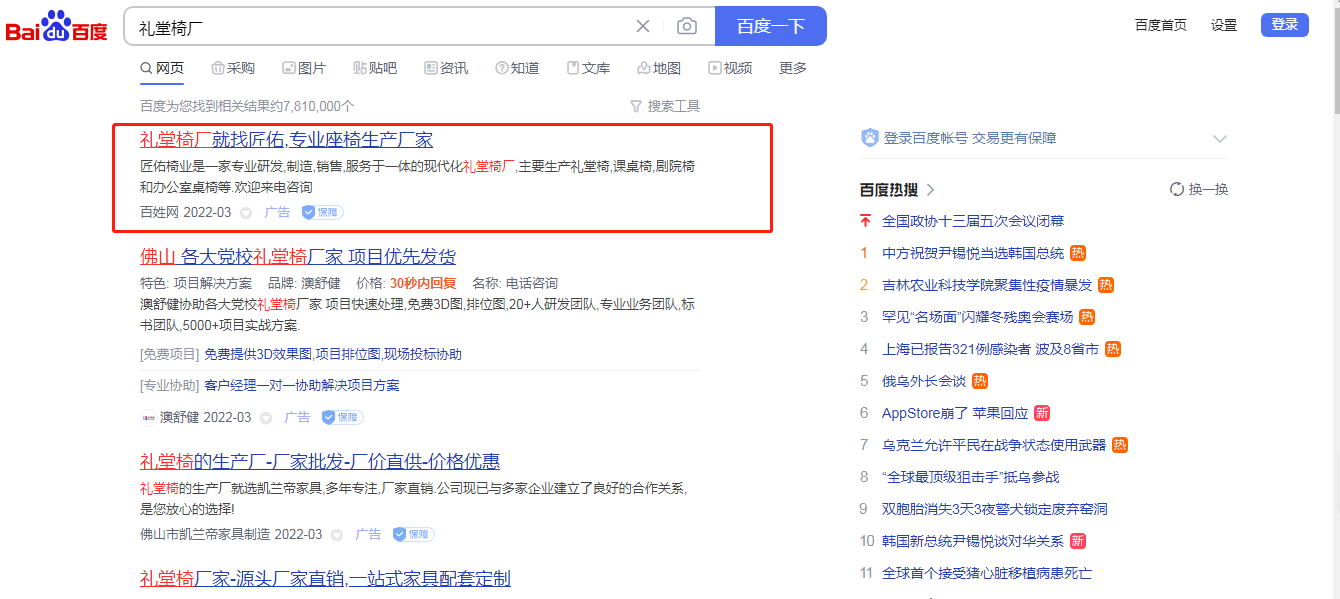Click the 保障 badge on 澳舒健 result
The width and height of the screenshot is (1340, 599).
tap(343, 417)
